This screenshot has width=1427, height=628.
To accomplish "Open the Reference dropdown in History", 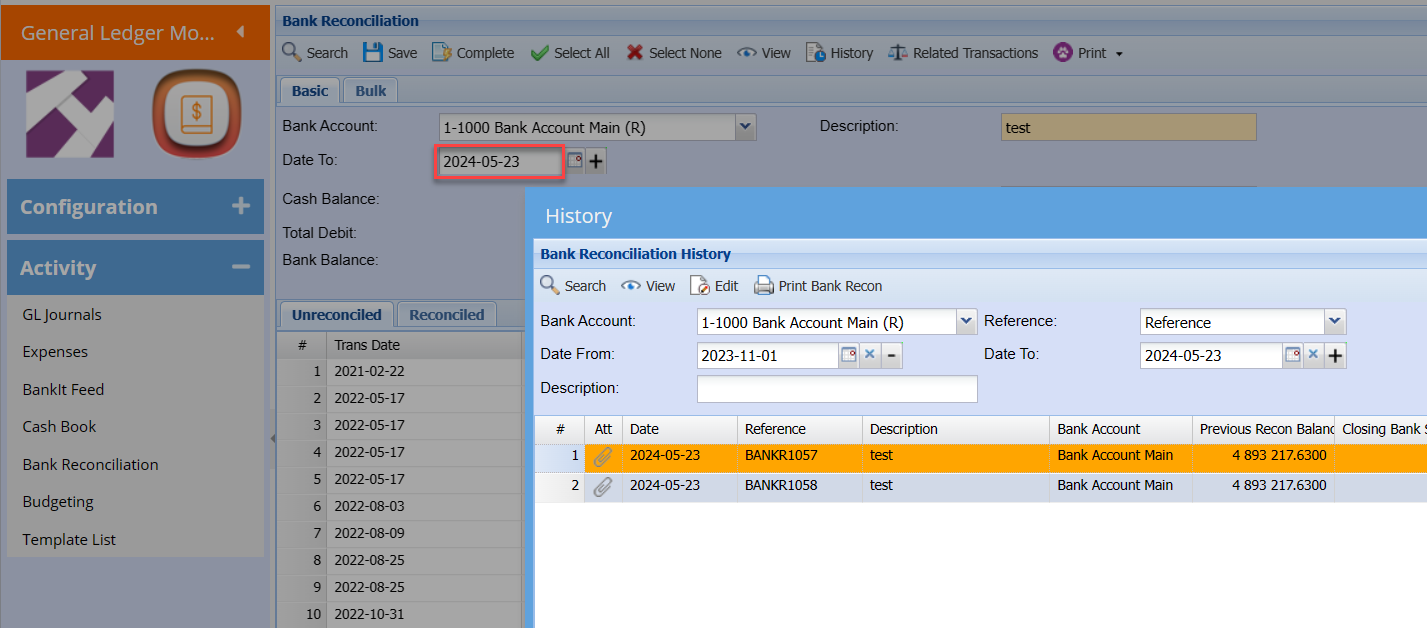I will (1335, 322).
